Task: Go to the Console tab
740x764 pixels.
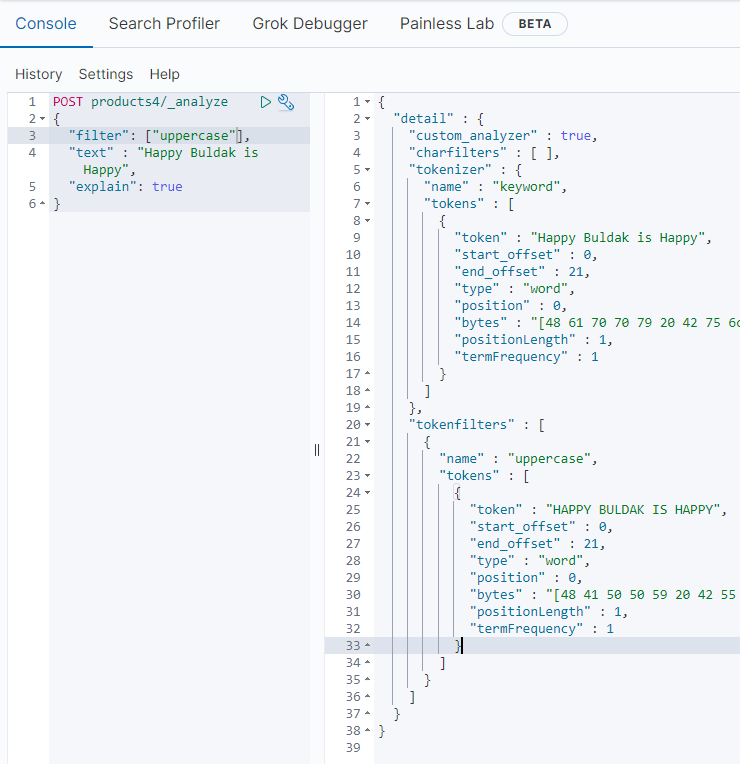Action: pos(46,23)
